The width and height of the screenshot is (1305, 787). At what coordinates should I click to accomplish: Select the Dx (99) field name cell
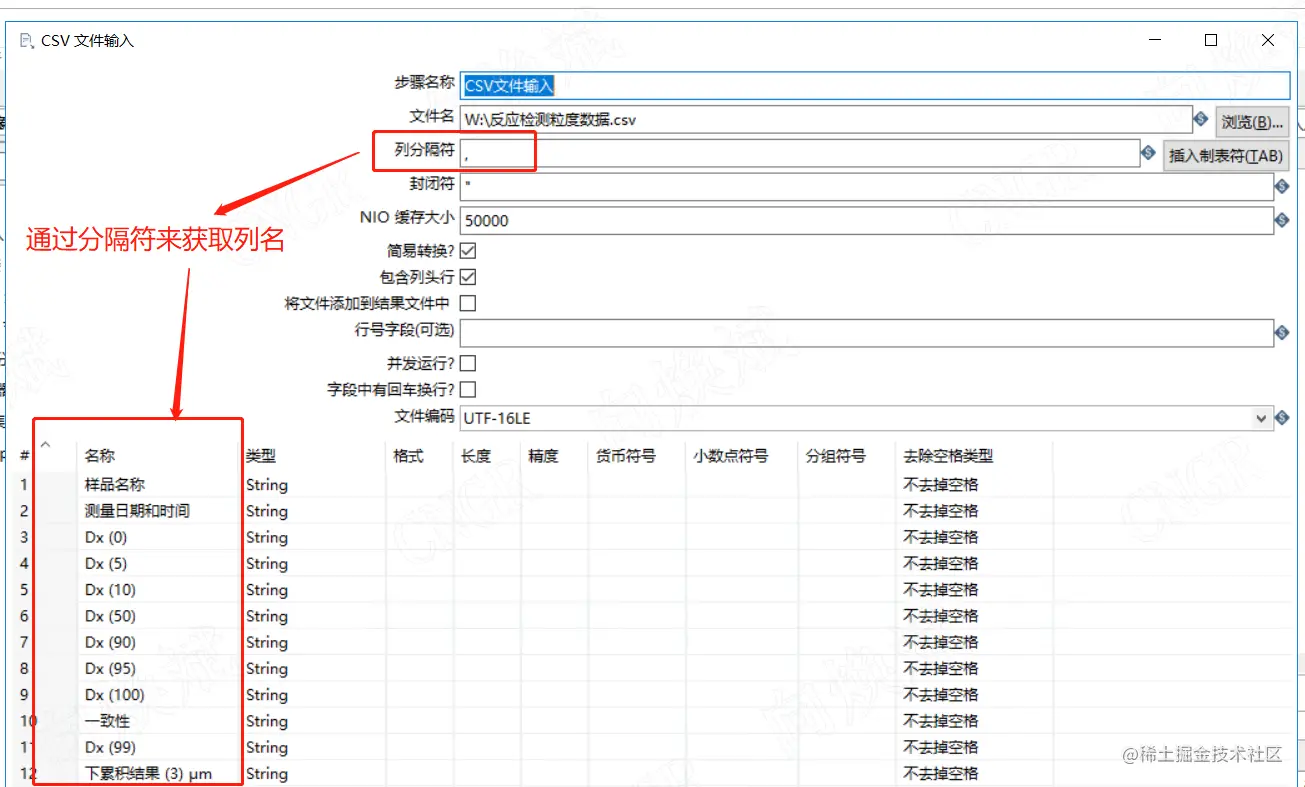coord(160,747)
